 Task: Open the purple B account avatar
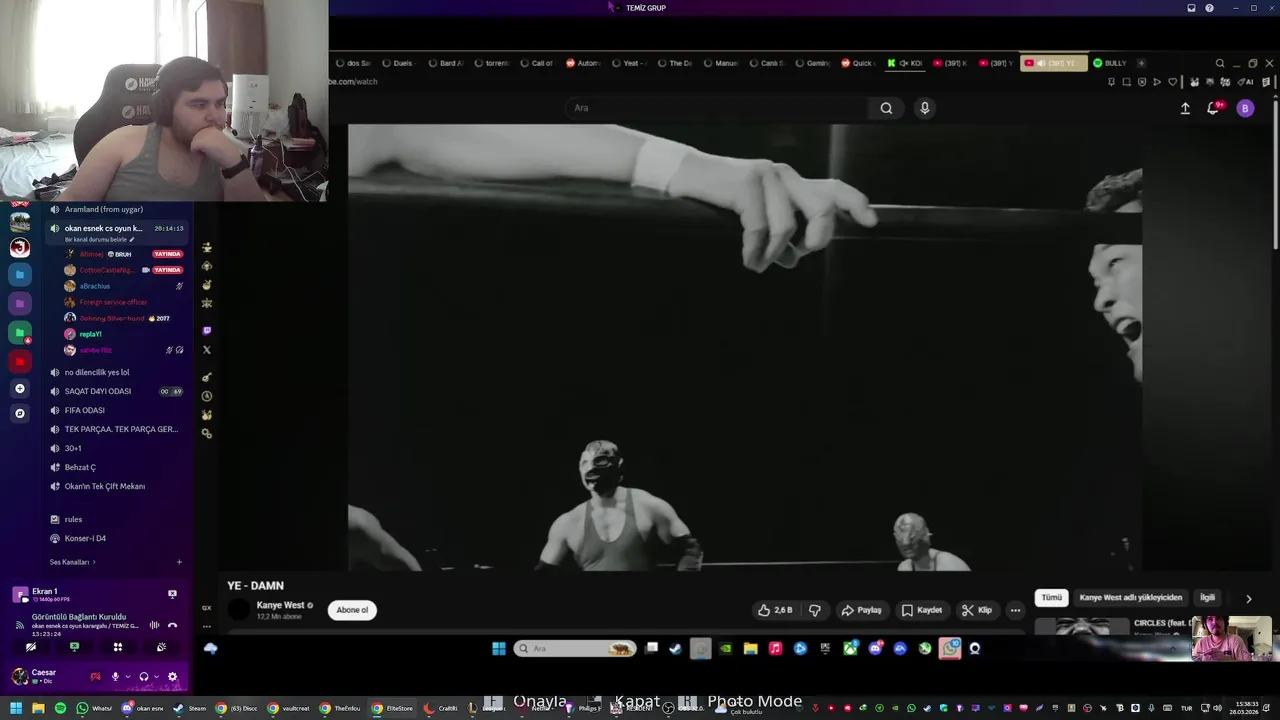[x=1245, y=108]
